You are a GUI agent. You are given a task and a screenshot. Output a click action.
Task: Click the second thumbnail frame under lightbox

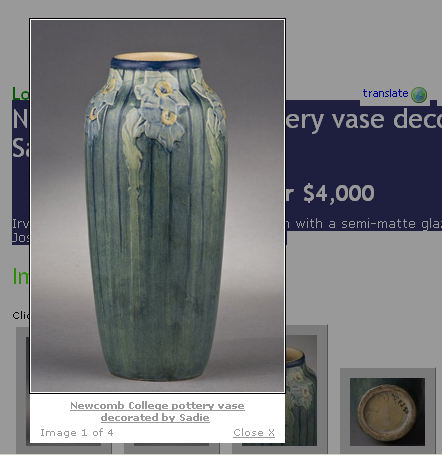click(172, 448)
